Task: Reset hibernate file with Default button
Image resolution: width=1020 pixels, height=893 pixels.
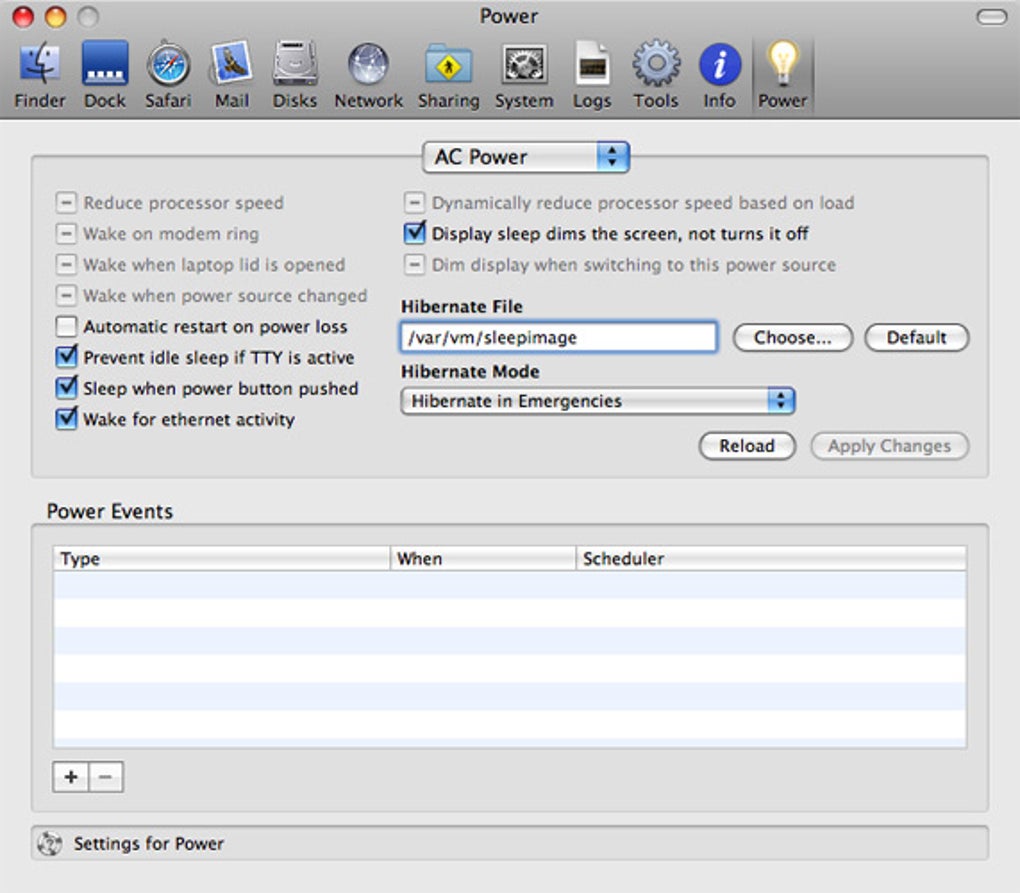Action: pos(916,338)
